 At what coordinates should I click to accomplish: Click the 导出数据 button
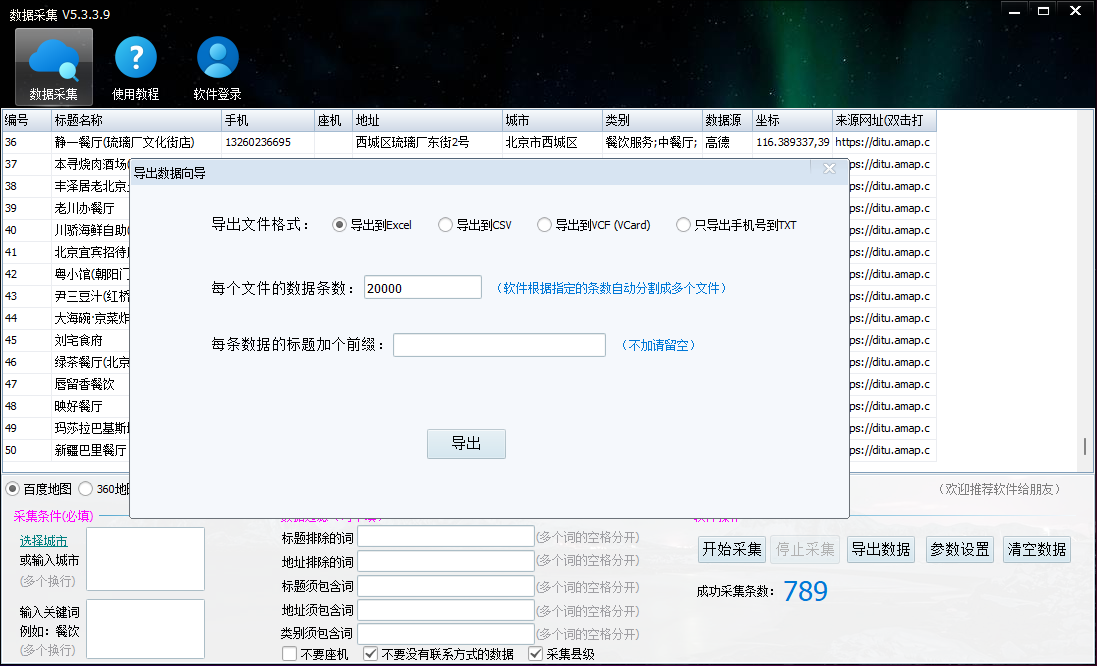pos(881,549)
